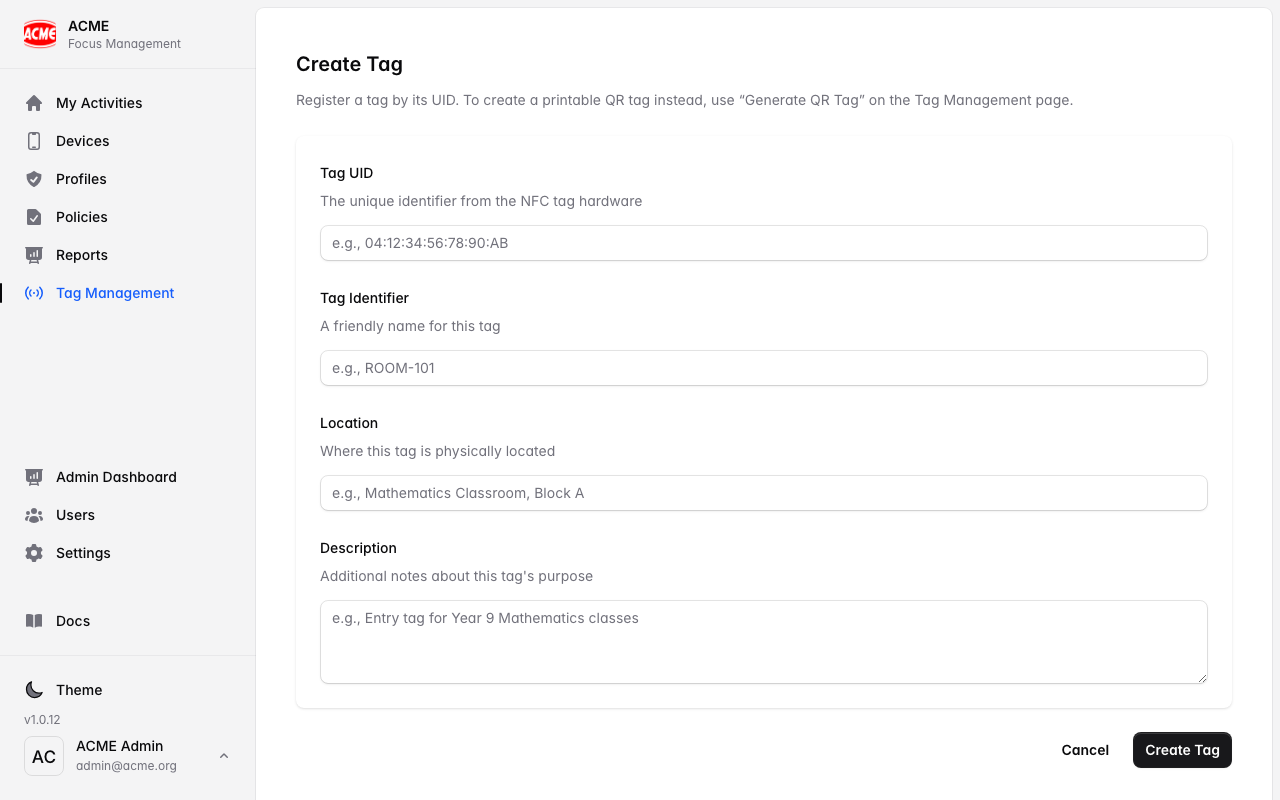Go to Policies document icon
Image resolution: width=1280 pixels, height=800 pixels.
[34, 217]
